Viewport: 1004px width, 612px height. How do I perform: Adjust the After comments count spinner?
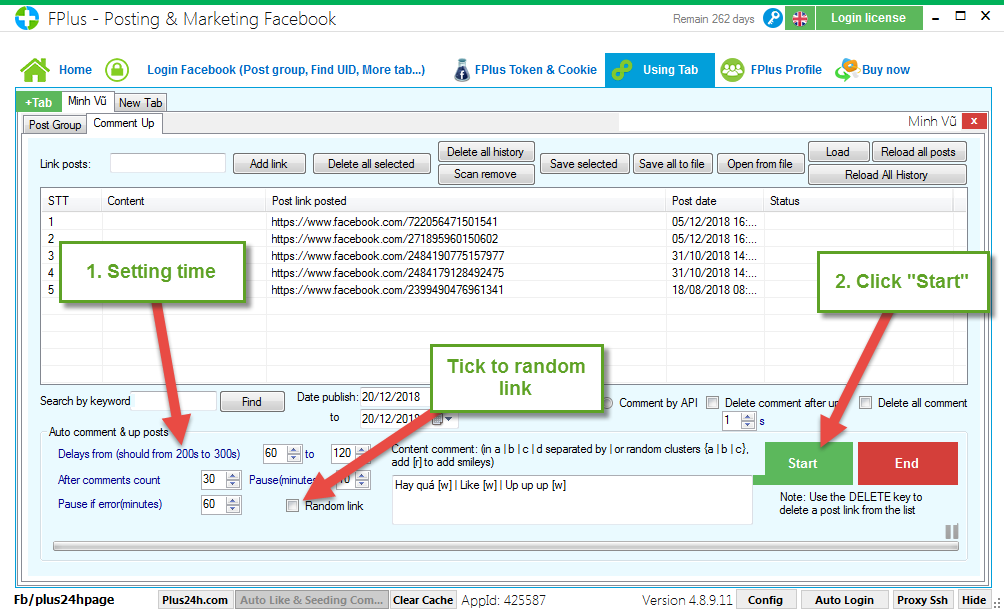pyautogui.click(x=233, y=479)
